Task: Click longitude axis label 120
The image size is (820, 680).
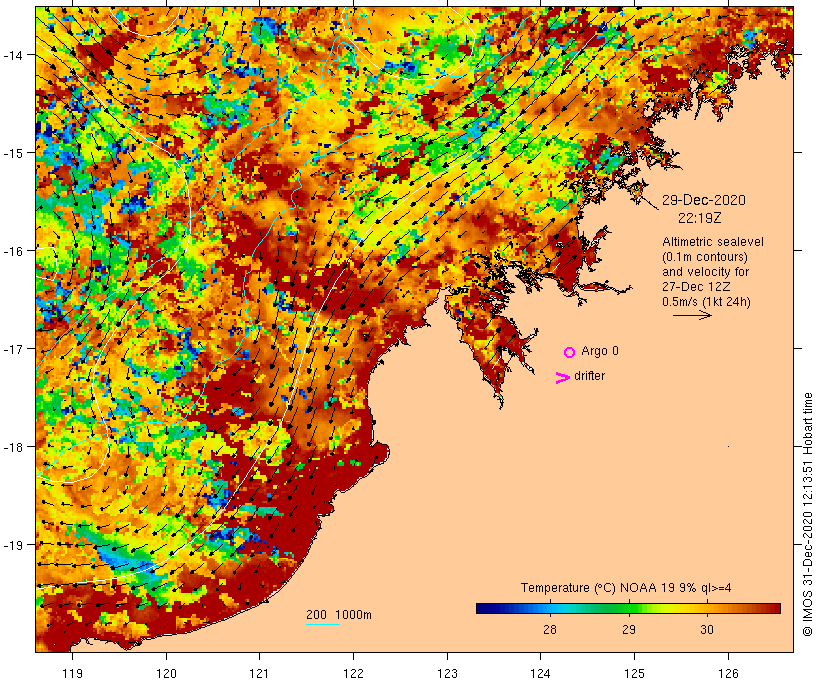Action: pos(166,673)
